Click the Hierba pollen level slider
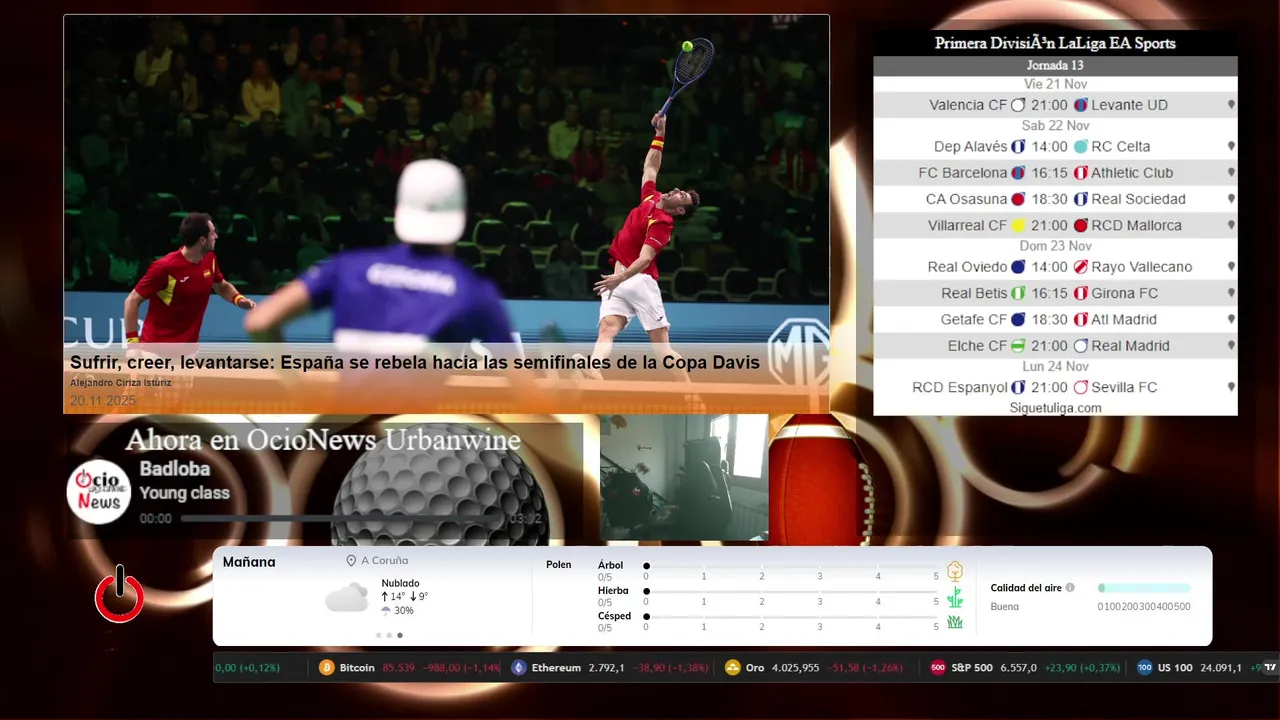The height and width of the screenshot is (720, 1280). pos(791,592)
